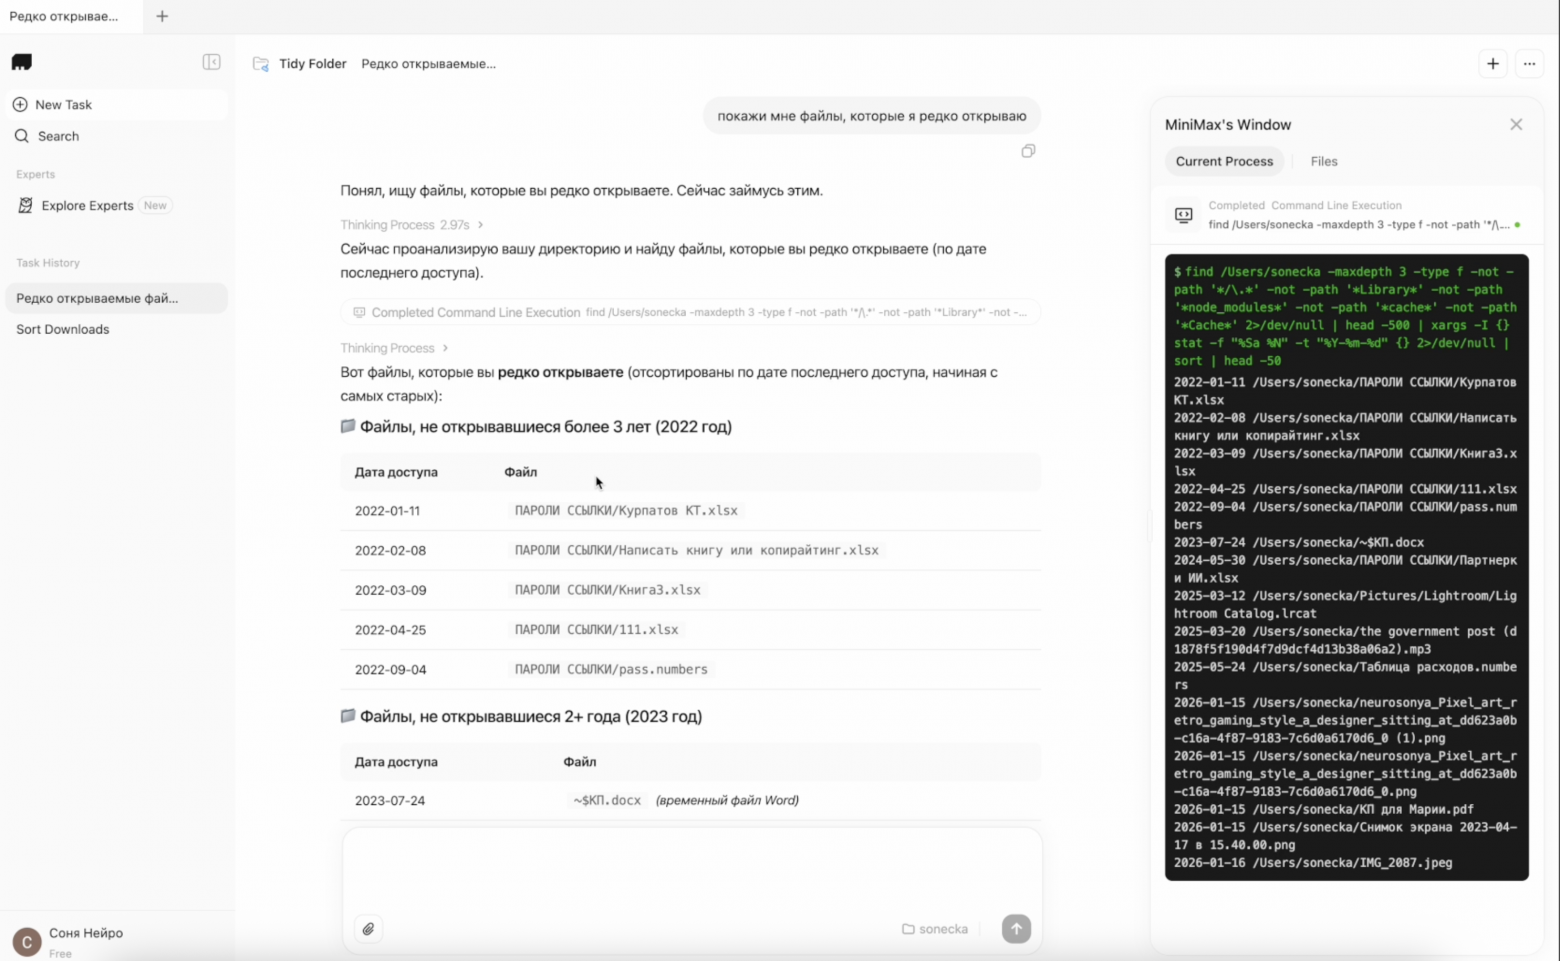Start a new chat with the plus icon
This screenshot has width=1560, height=961.
1492,63
